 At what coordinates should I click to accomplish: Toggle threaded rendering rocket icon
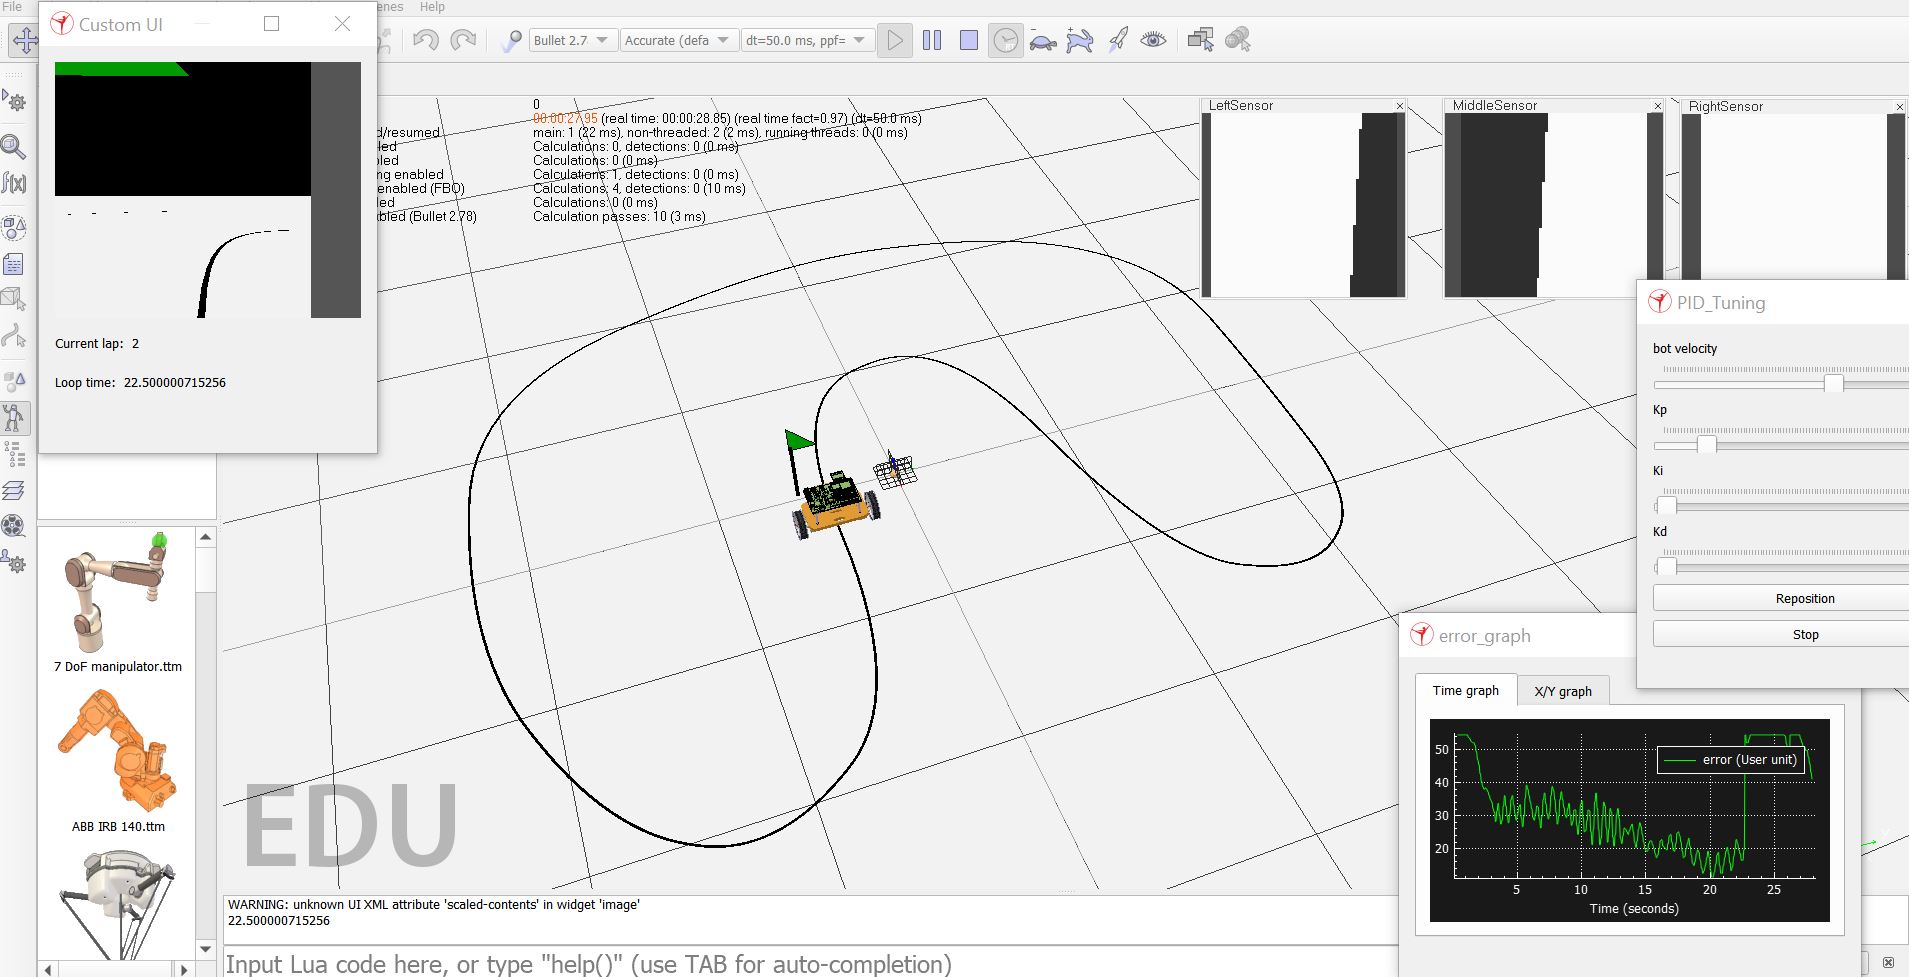1118,40
